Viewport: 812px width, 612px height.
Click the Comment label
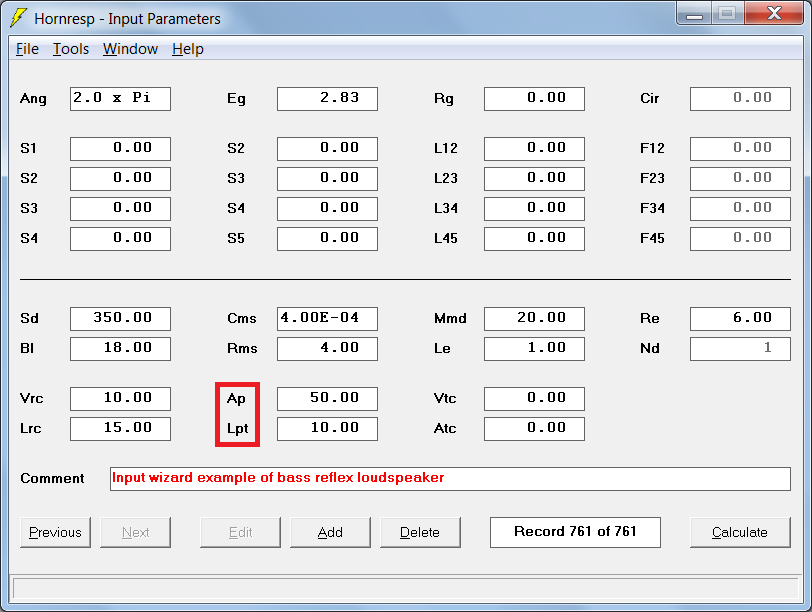[x=52, y=478]
